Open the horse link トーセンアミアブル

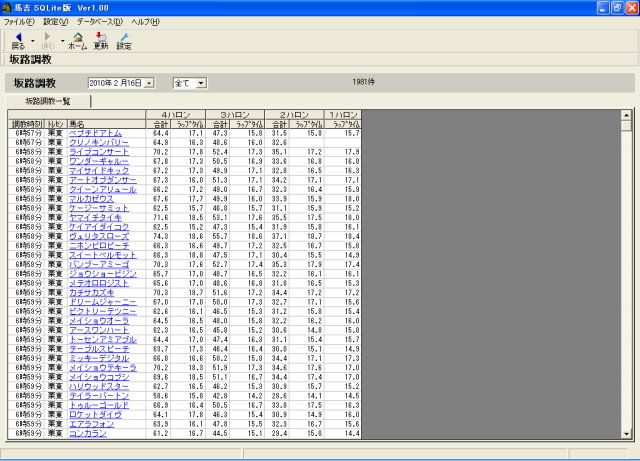pyautogui.click(x=102, y=340)
